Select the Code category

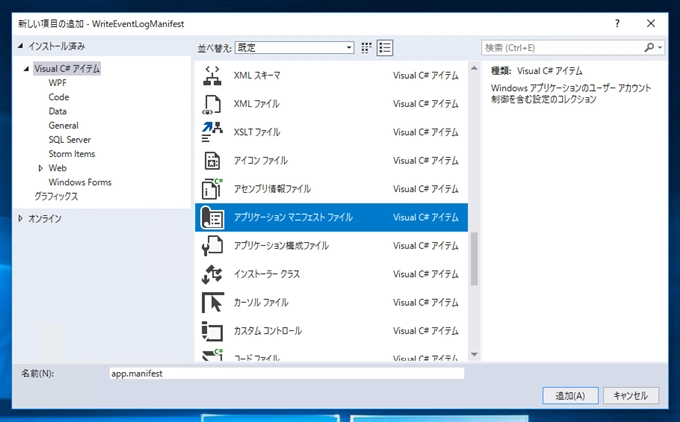click(59, 97)
